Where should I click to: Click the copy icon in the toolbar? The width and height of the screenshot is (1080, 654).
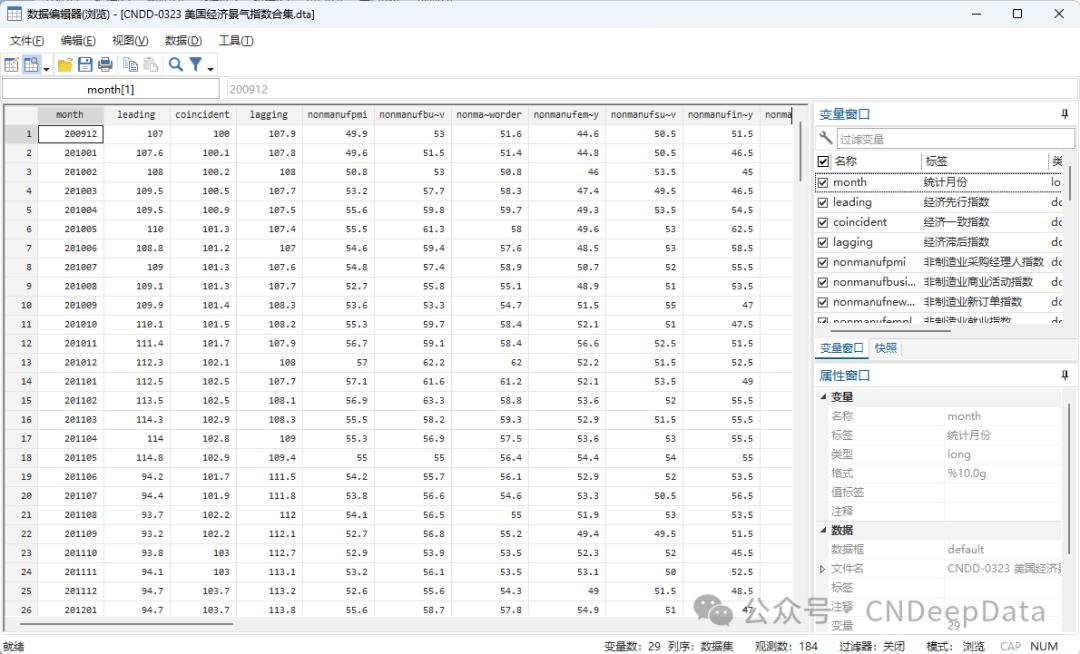[x=130, y=65]
